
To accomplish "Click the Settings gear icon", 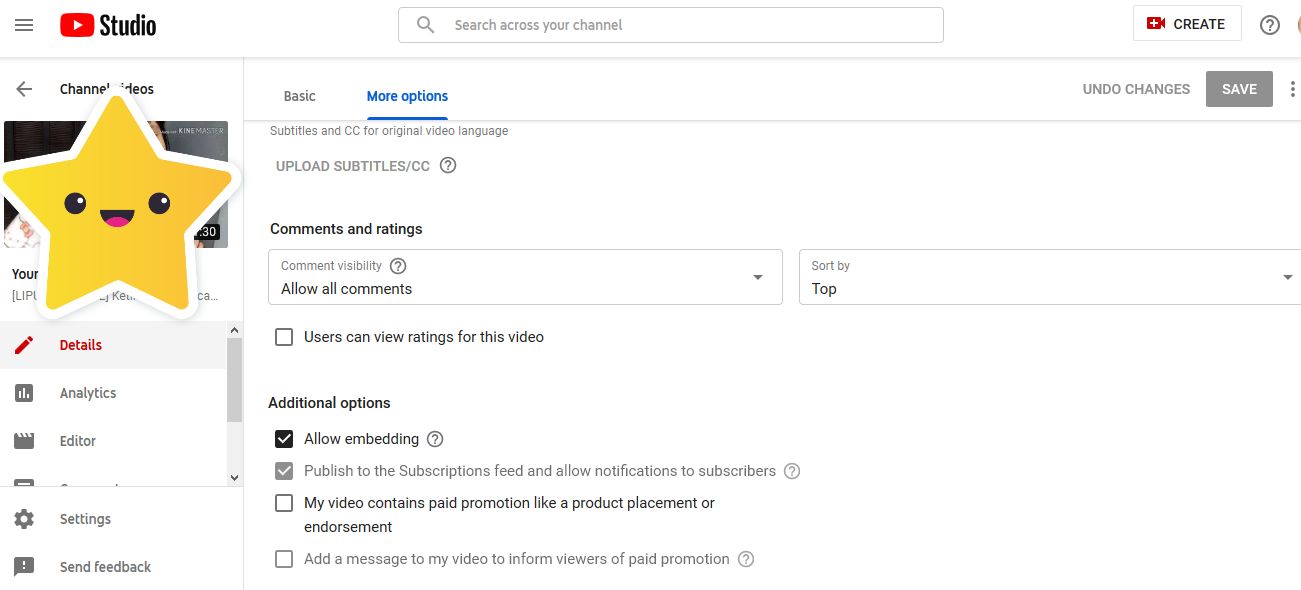I will pyautogui.click(x=24, y=519).
